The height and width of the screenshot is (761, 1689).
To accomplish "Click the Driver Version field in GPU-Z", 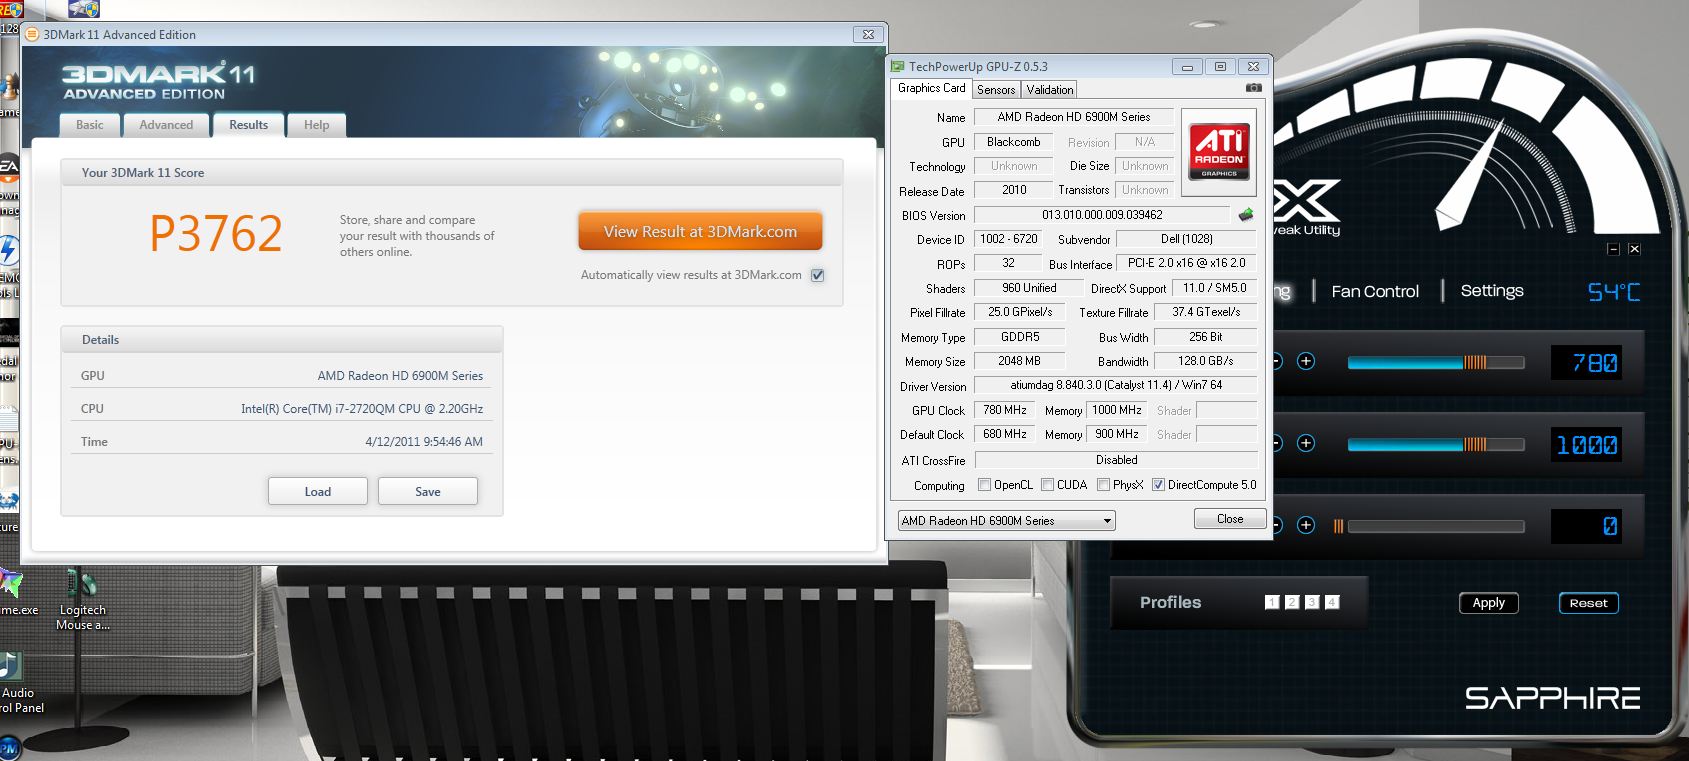I will tap(1115, 385).
